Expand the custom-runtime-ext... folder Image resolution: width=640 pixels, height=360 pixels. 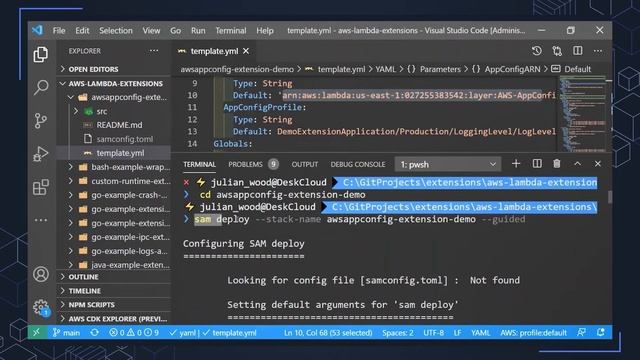(x=113, y=181)
